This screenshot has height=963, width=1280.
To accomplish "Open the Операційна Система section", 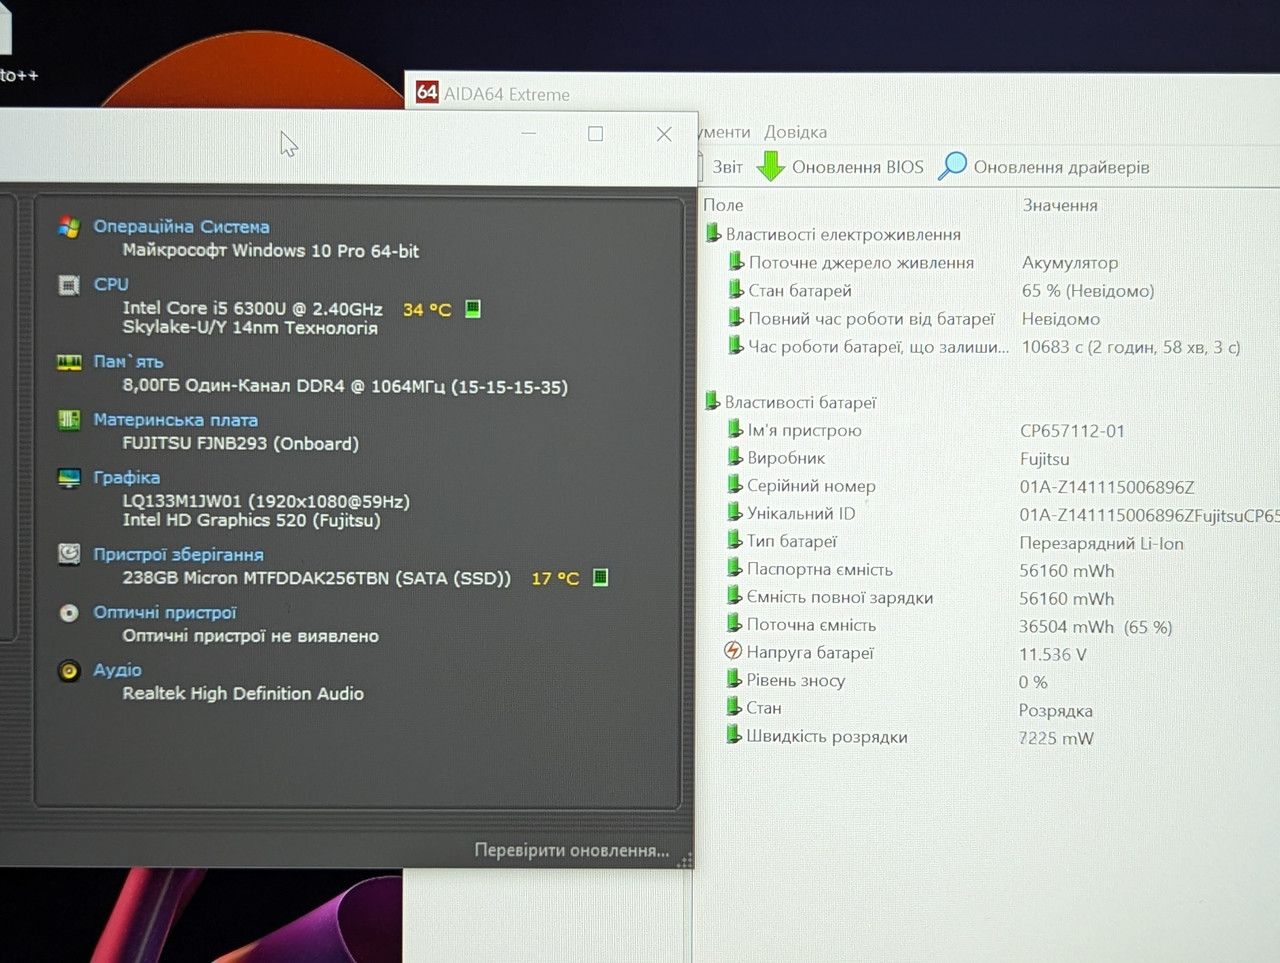I will tap(181, 227).
